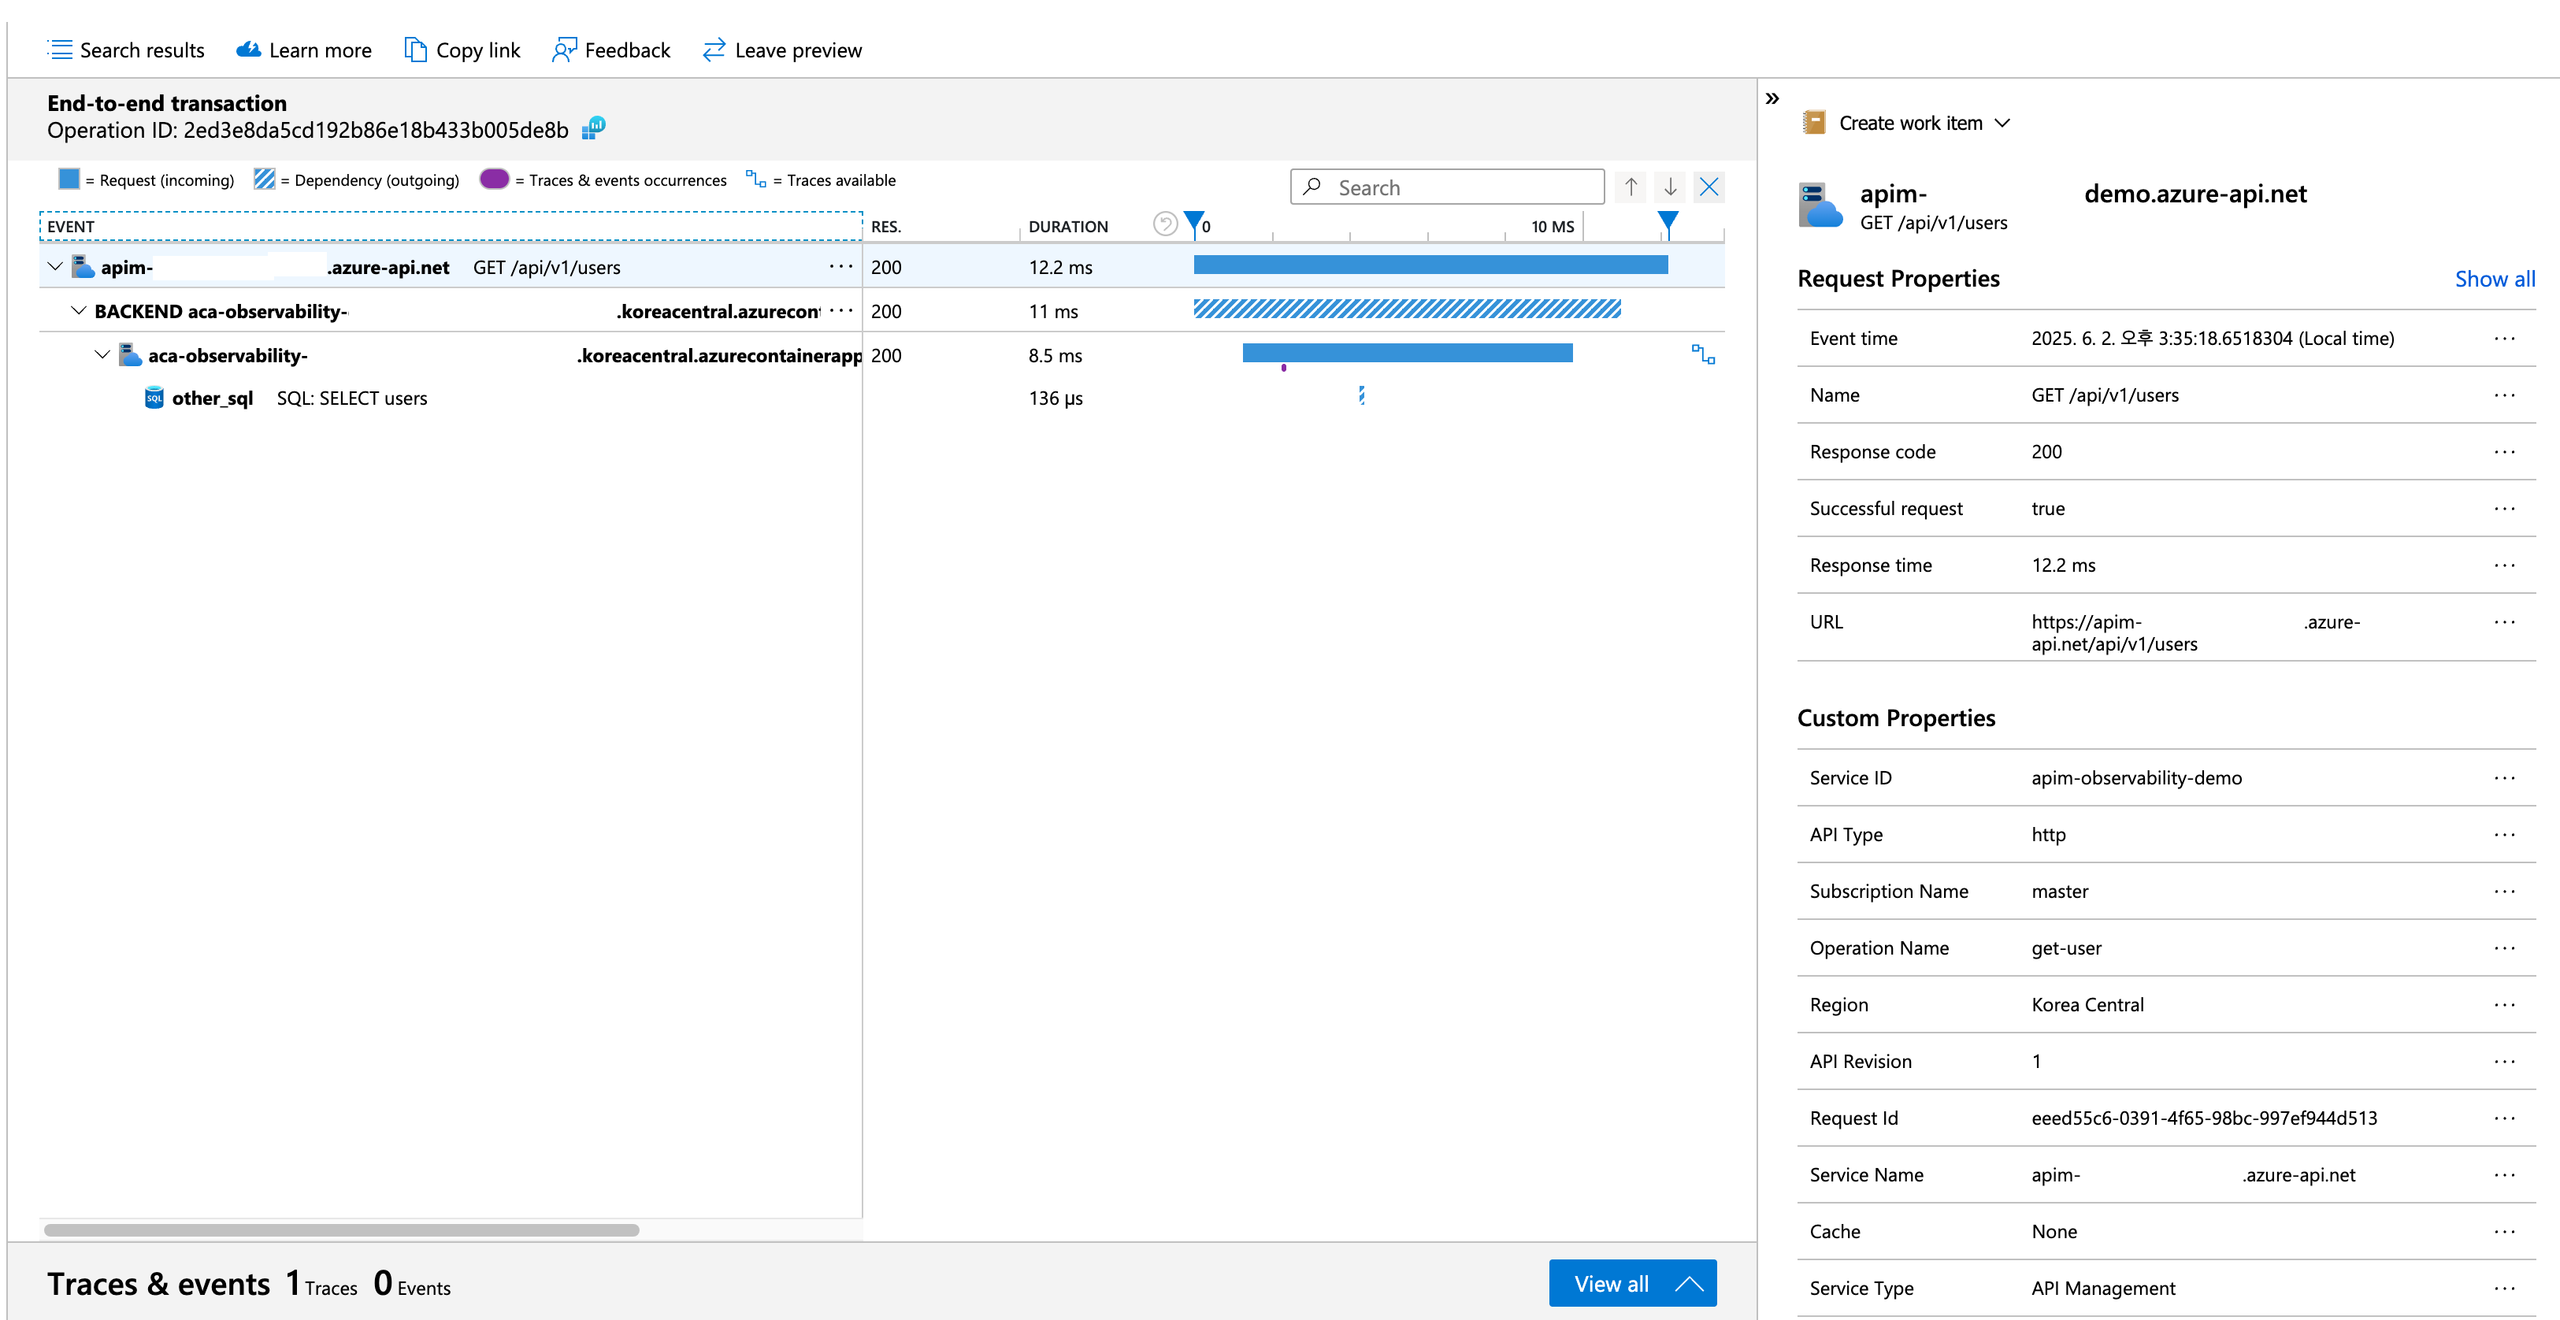Viewport: 2560px width, 1320px height.
Task: Click the EVENT column header
Action: point(450,226)
